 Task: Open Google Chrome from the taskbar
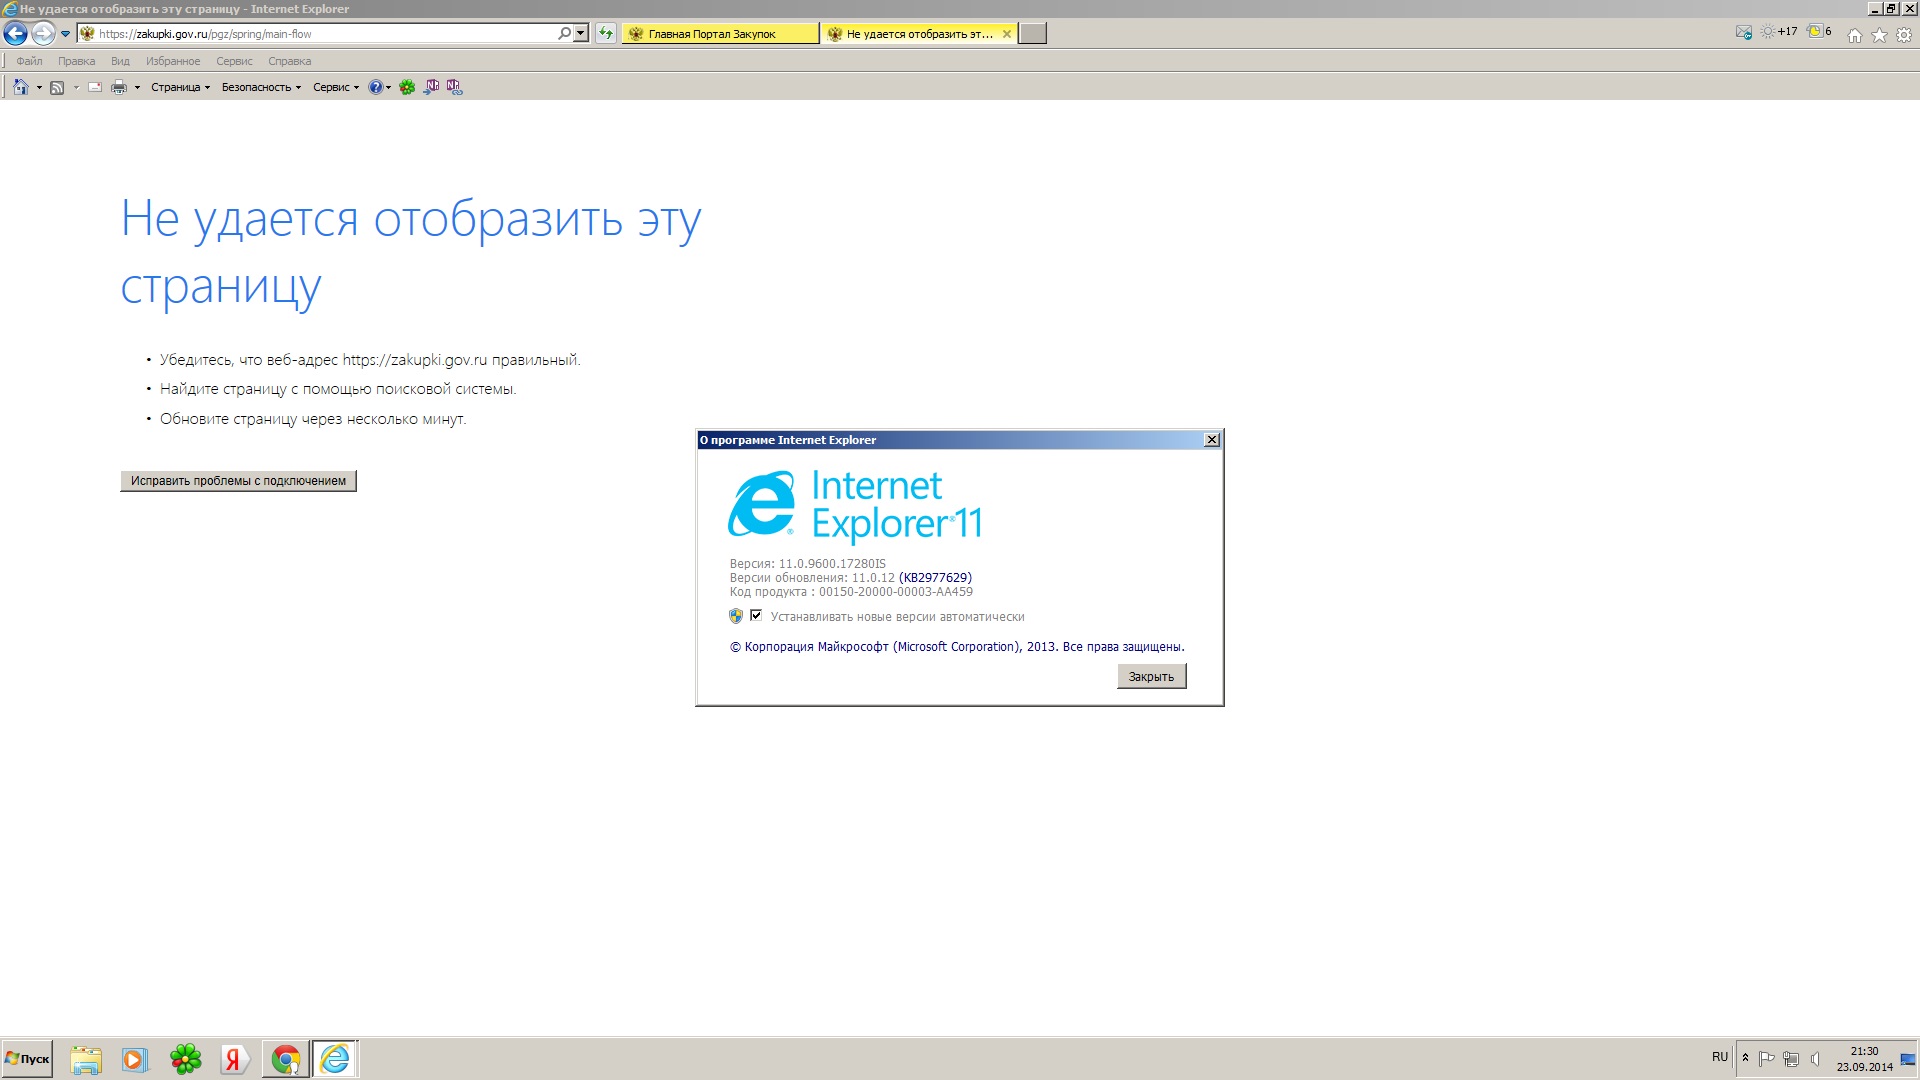pyautogui.click(x=286, y=1059)
